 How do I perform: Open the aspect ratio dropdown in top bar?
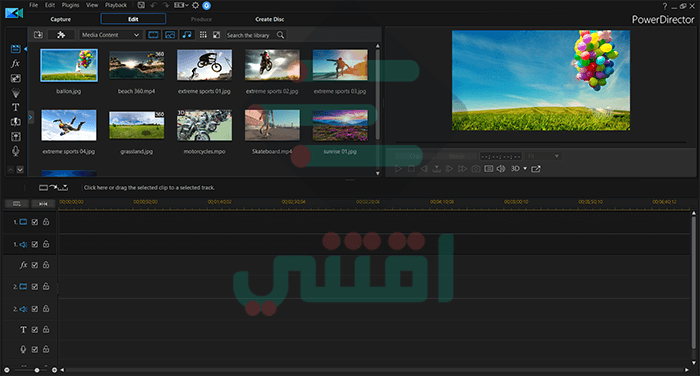coord(181,5)
